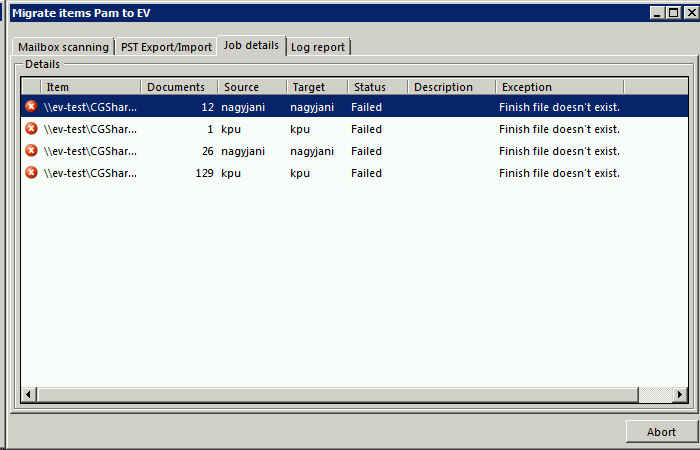Click the Description column header
This screenshot has width=700, height=450.
coord(450,87)
